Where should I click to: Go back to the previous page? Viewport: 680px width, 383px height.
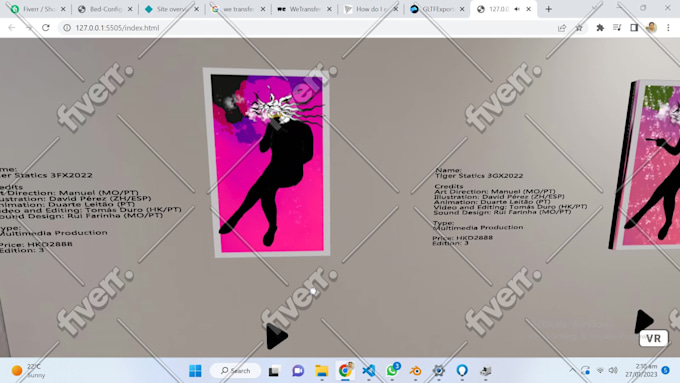(12, 27)
